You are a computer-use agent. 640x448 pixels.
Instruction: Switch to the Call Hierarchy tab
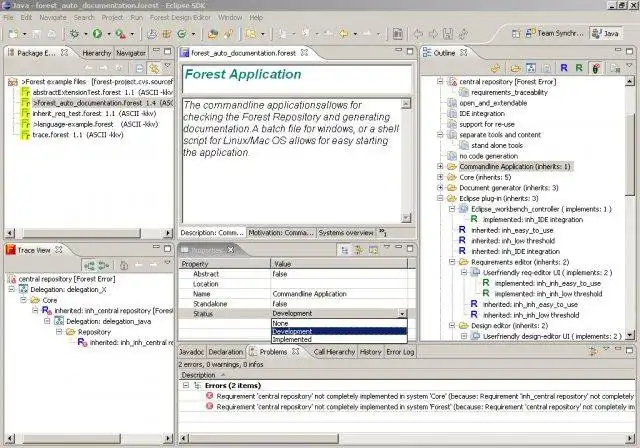[x=334, y=351]
